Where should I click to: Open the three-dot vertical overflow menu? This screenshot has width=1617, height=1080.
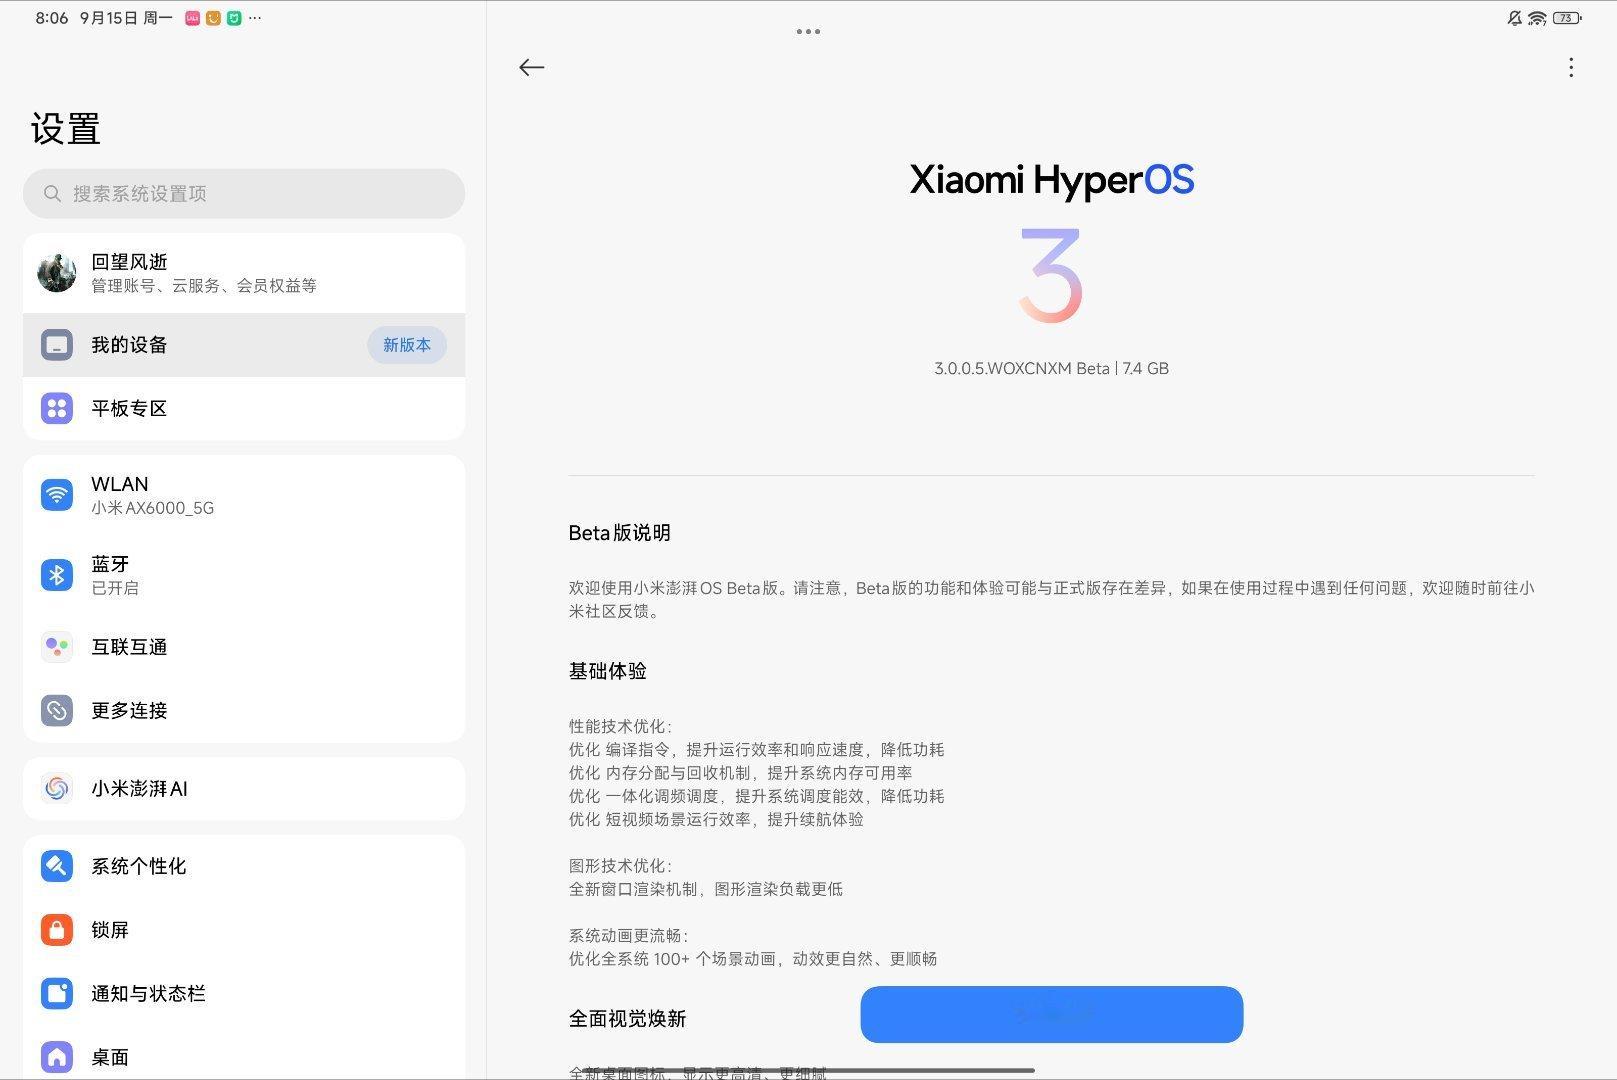(1571, 67)
